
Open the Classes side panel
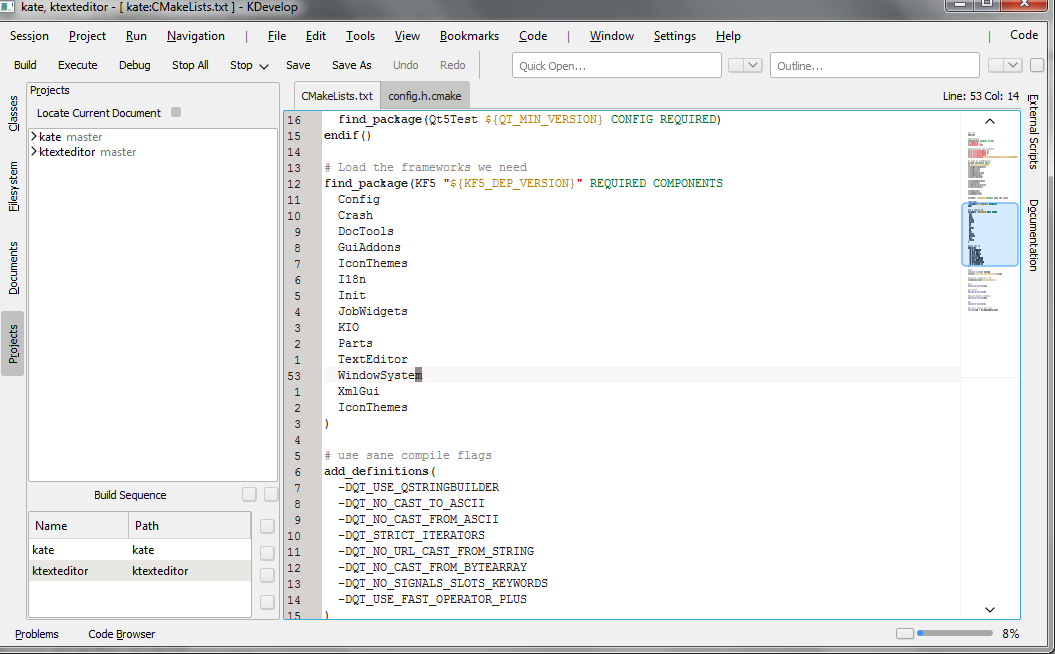[13, 113]
